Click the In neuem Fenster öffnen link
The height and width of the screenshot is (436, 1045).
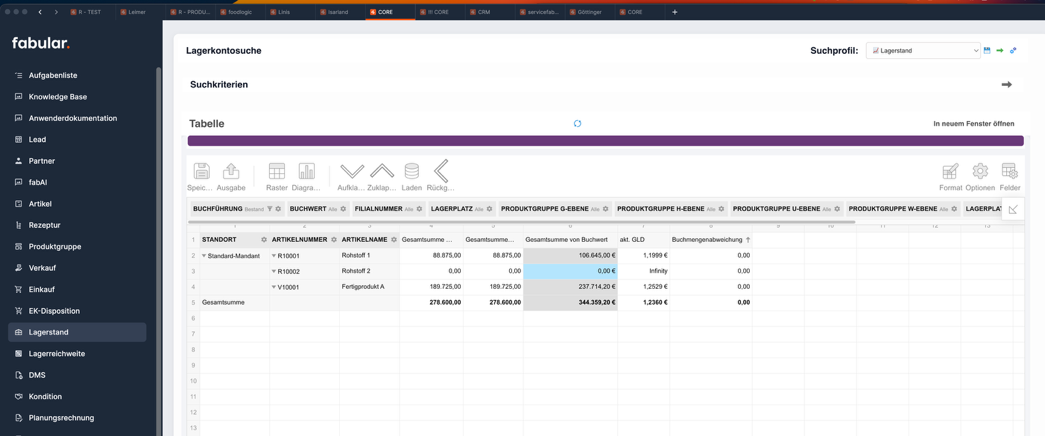pyautogui.click(x=973, y=124)
